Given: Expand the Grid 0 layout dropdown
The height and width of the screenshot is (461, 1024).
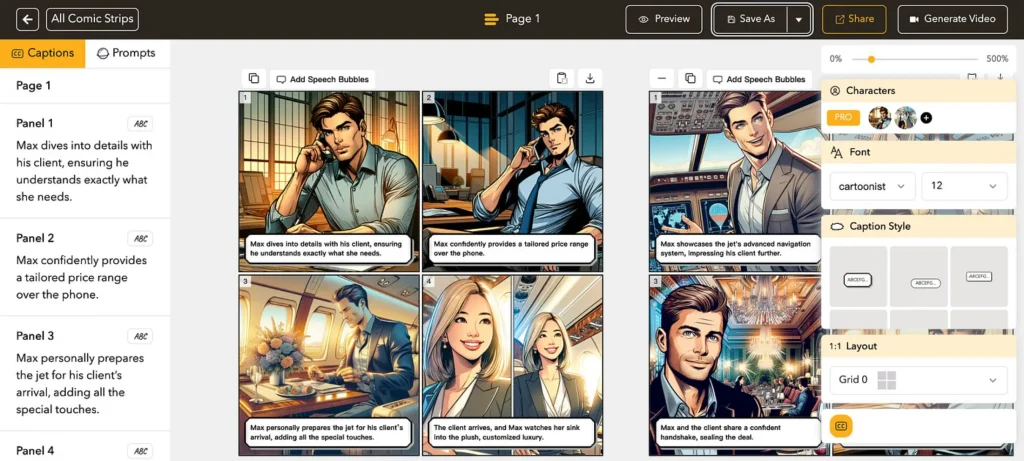Looking at the screenshot, I should [x=918, y=380].
